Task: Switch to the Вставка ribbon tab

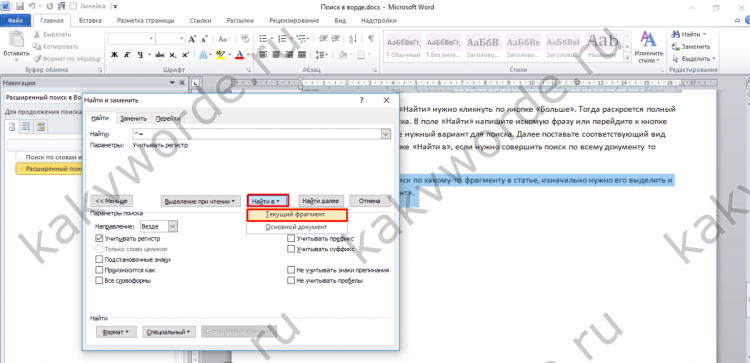Action: click(x=90, y=21)
